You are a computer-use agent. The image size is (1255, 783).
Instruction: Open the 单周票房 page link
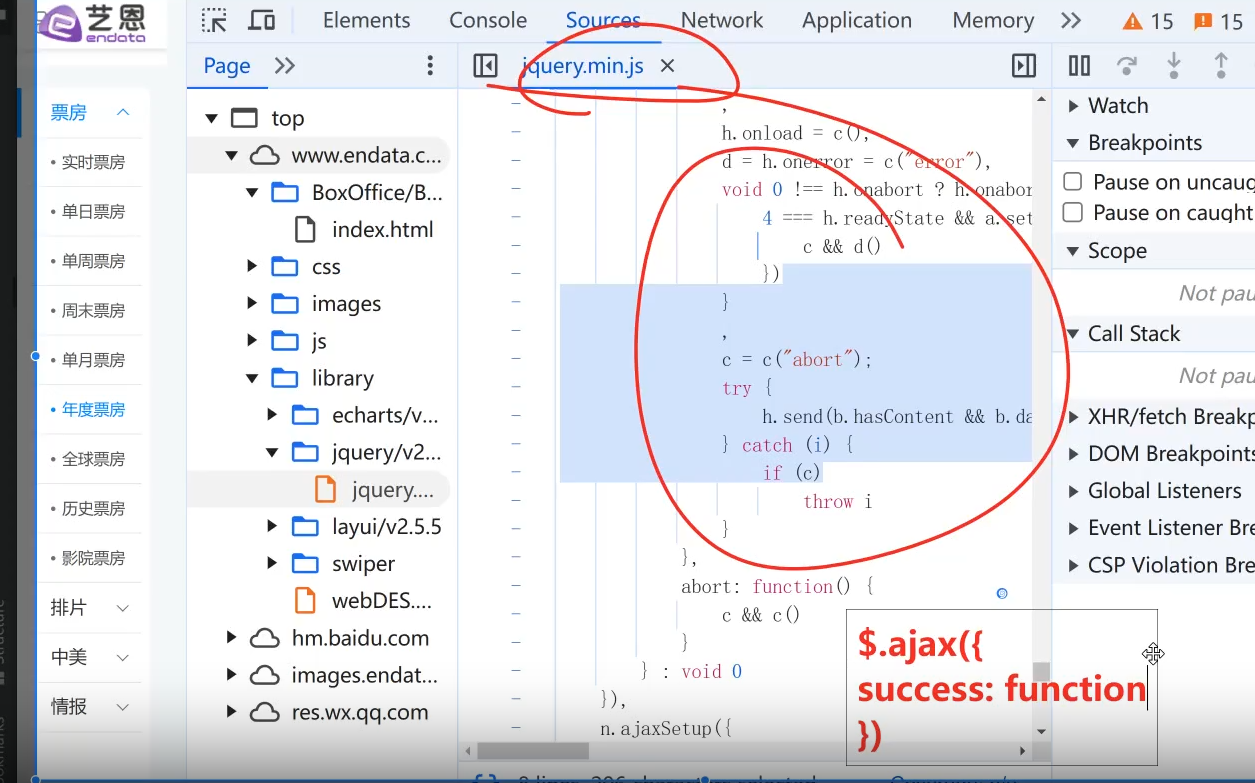(93, 261)
